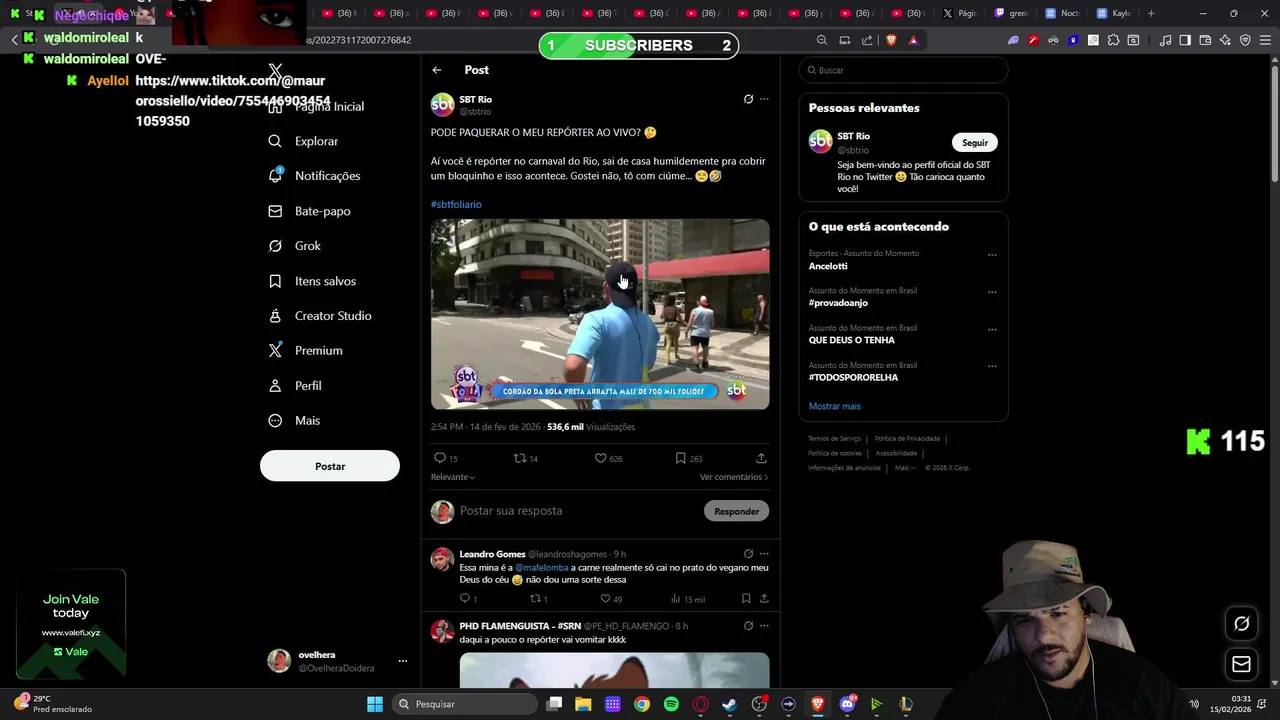Open more options on SBT Rio post
1280x720 pixels.
pyautogui.click(x=764, y=99)
